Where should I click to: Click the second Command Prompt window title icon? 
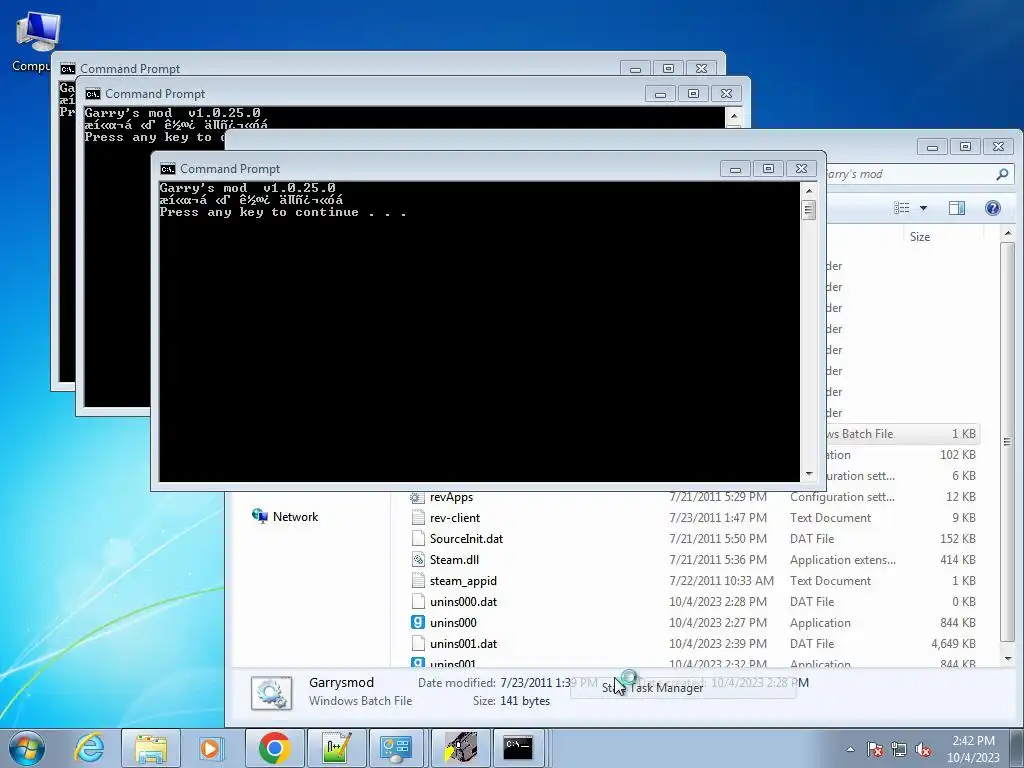93,94
